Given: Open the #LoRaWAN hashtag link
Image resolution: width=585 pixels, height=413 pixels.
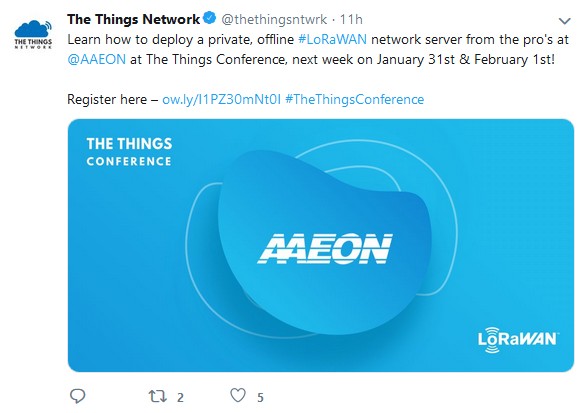Looking at the screenshot, I should pos(332,40).
